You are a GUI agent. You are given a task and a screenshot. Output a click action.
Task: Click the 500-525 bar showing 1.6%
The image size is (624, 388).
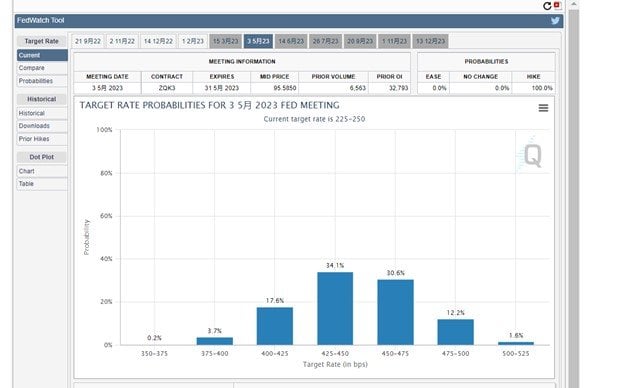pyautogui.click(x=516, y=343)
